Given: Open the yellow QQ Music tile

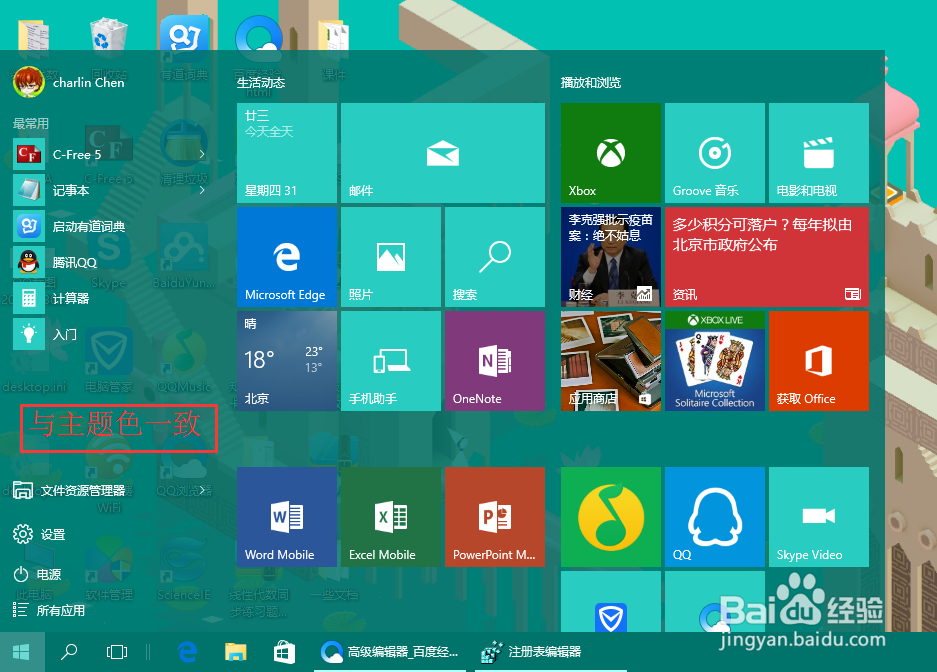Looking at the screenshot, I should pyautogui.click(x=611, y=517).
